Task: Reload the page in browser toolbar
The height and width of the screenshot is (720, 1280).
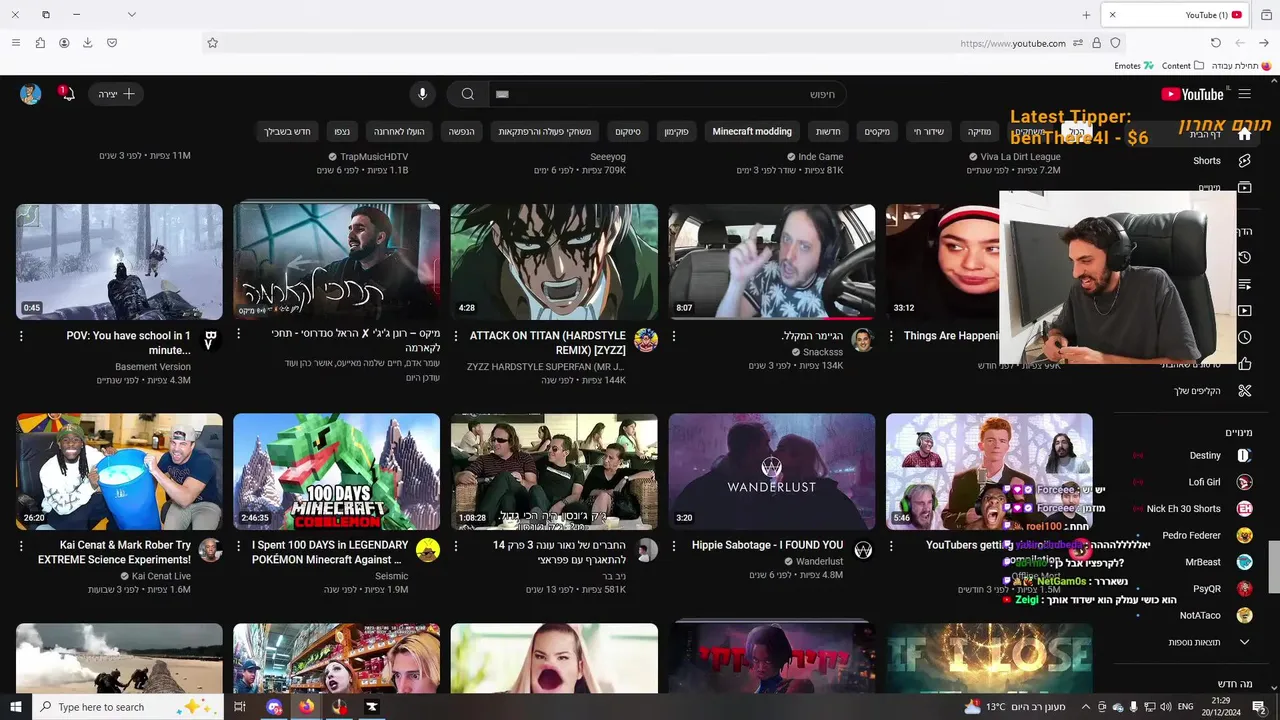Action: pos(1216,43)
